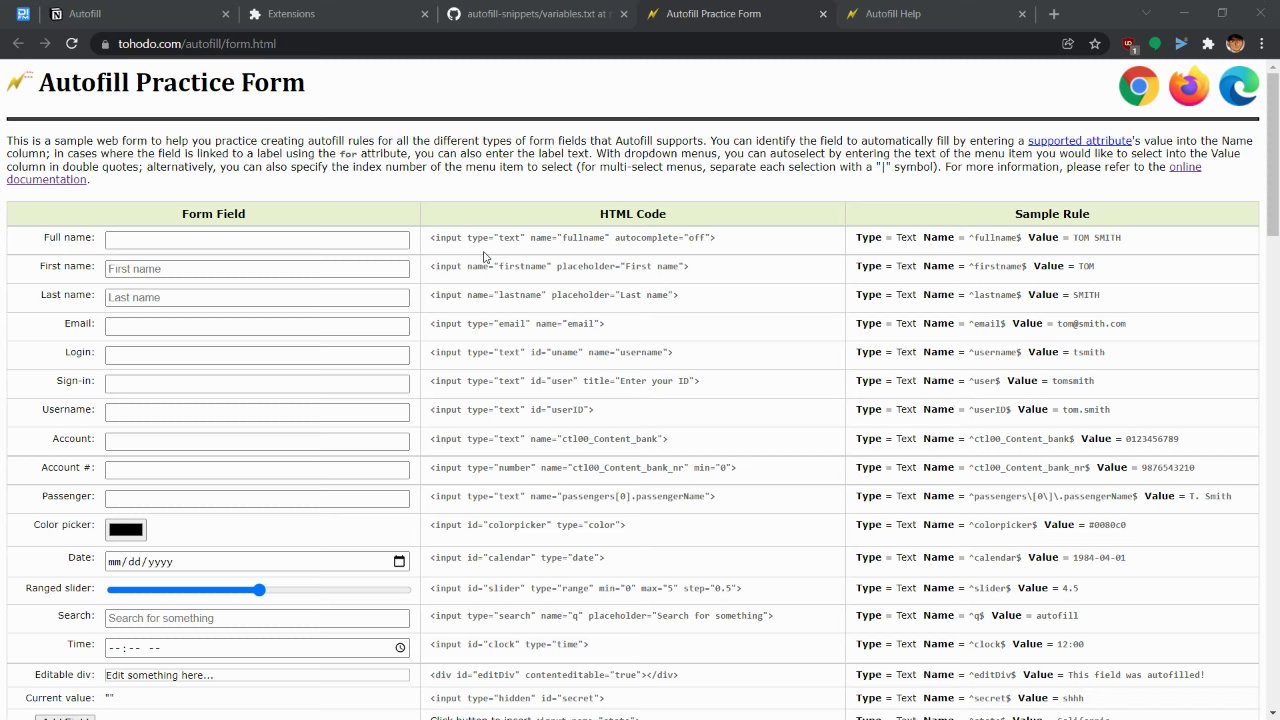Click the Firefox browser logo
1280x720 pixels.
click(1189, 87)
